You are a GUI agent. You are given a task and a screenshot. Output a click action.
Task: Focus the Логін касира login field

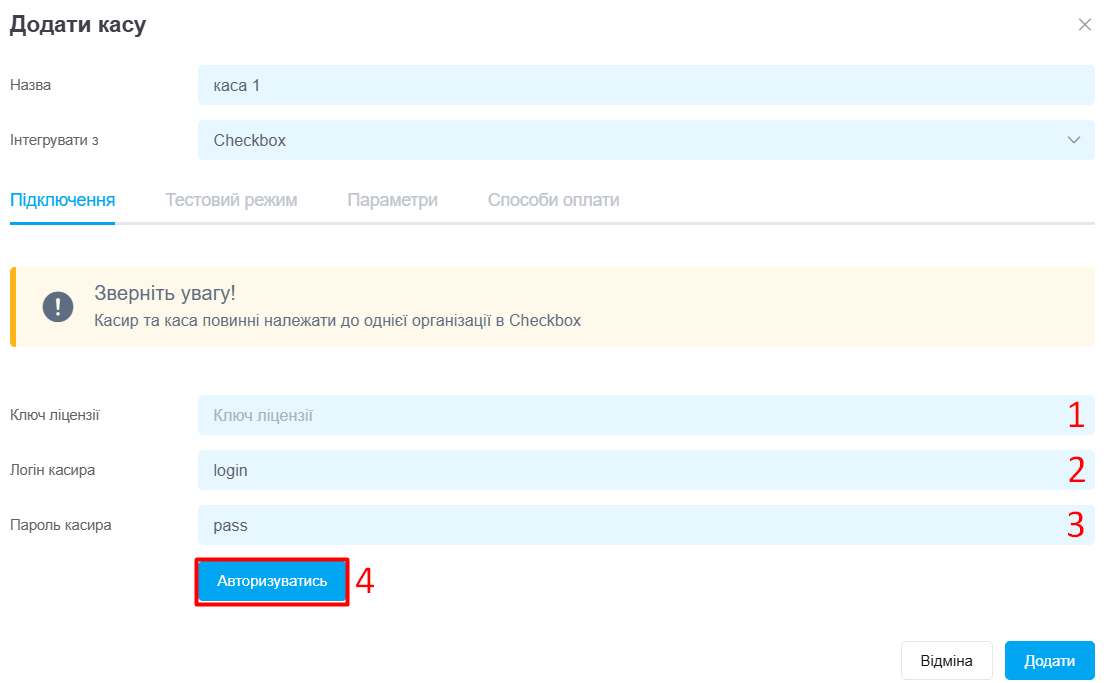tap(646, 470)
